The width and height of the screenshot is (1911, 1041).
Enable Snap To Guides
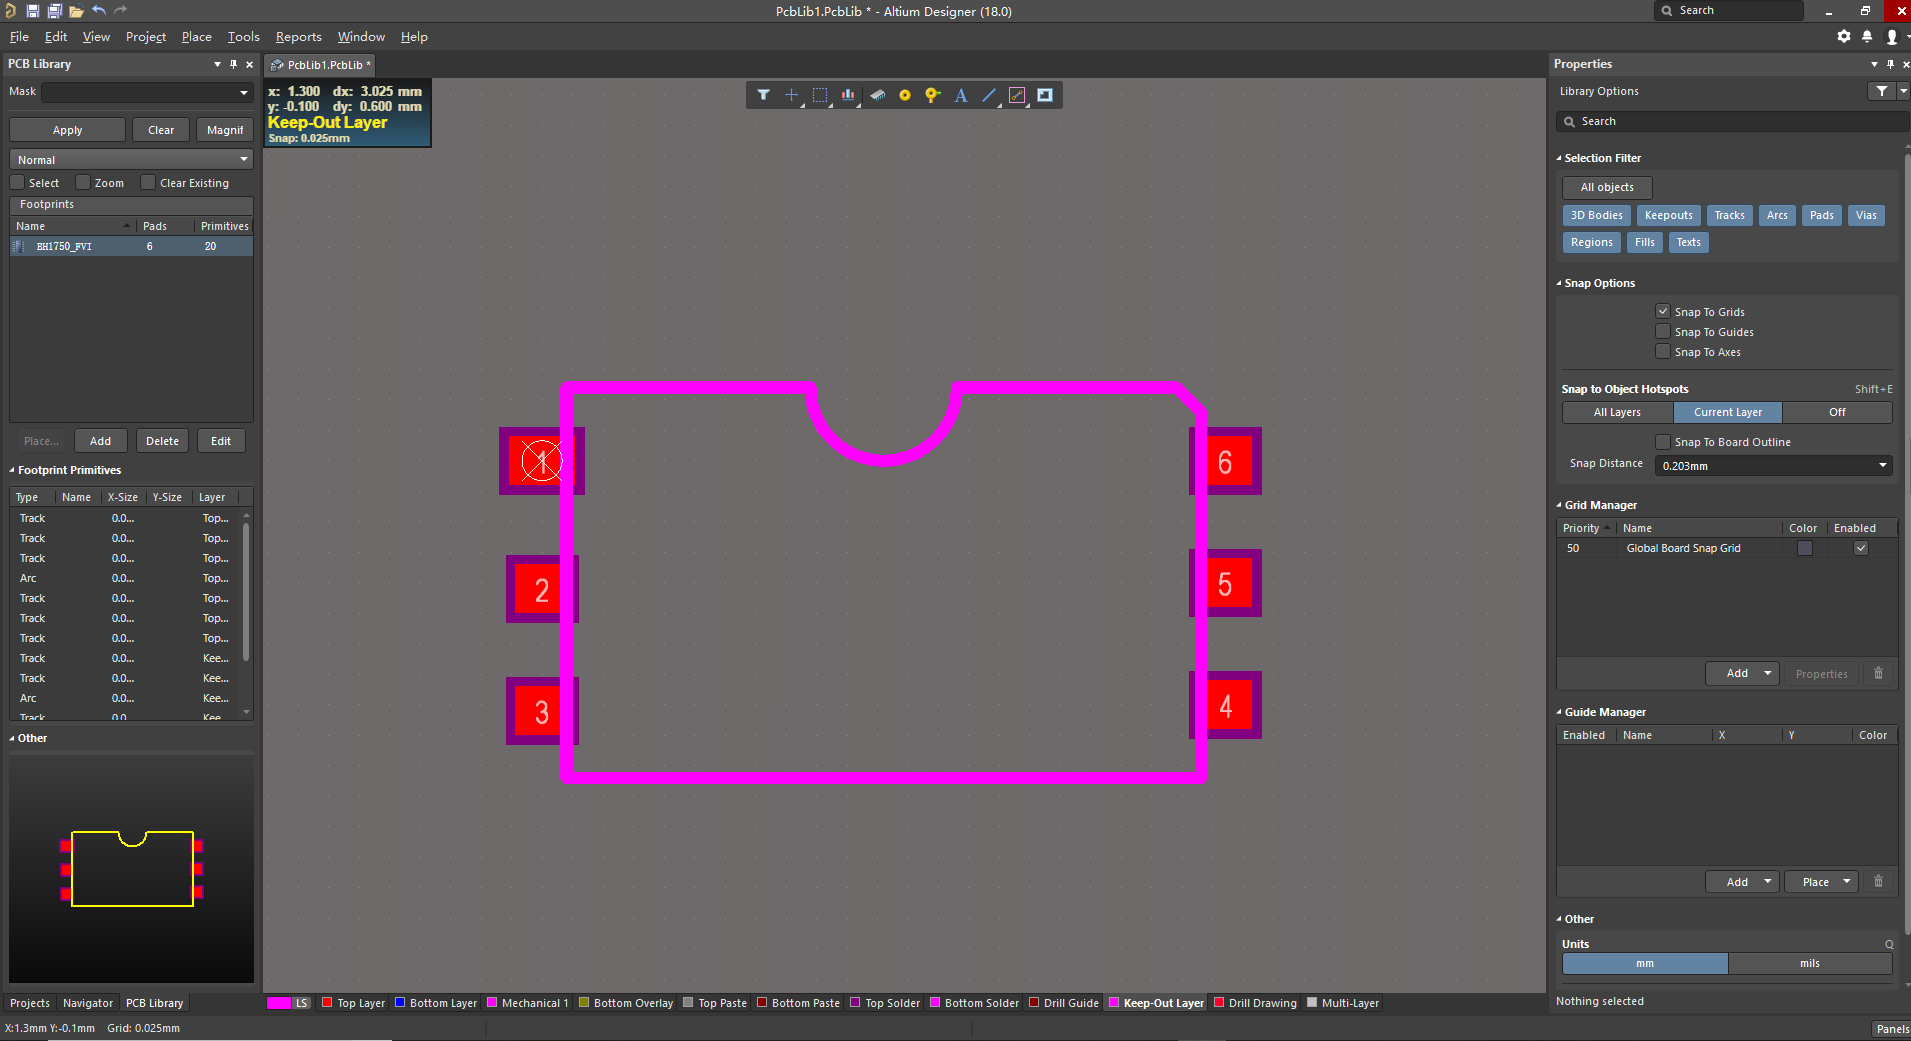[x=1663, y=331]
